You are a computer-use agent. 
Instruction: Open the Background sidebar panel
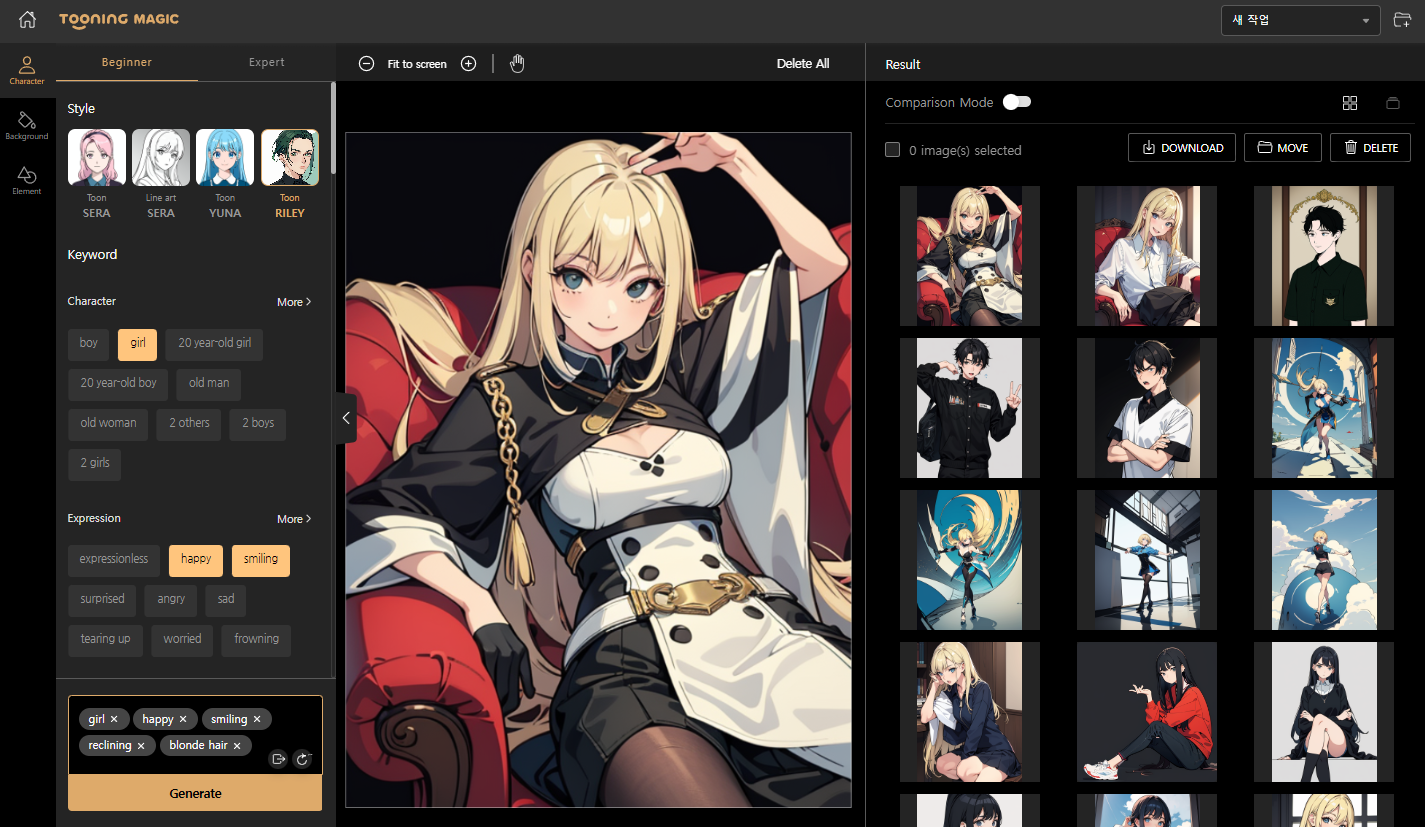tap(27, 125)
